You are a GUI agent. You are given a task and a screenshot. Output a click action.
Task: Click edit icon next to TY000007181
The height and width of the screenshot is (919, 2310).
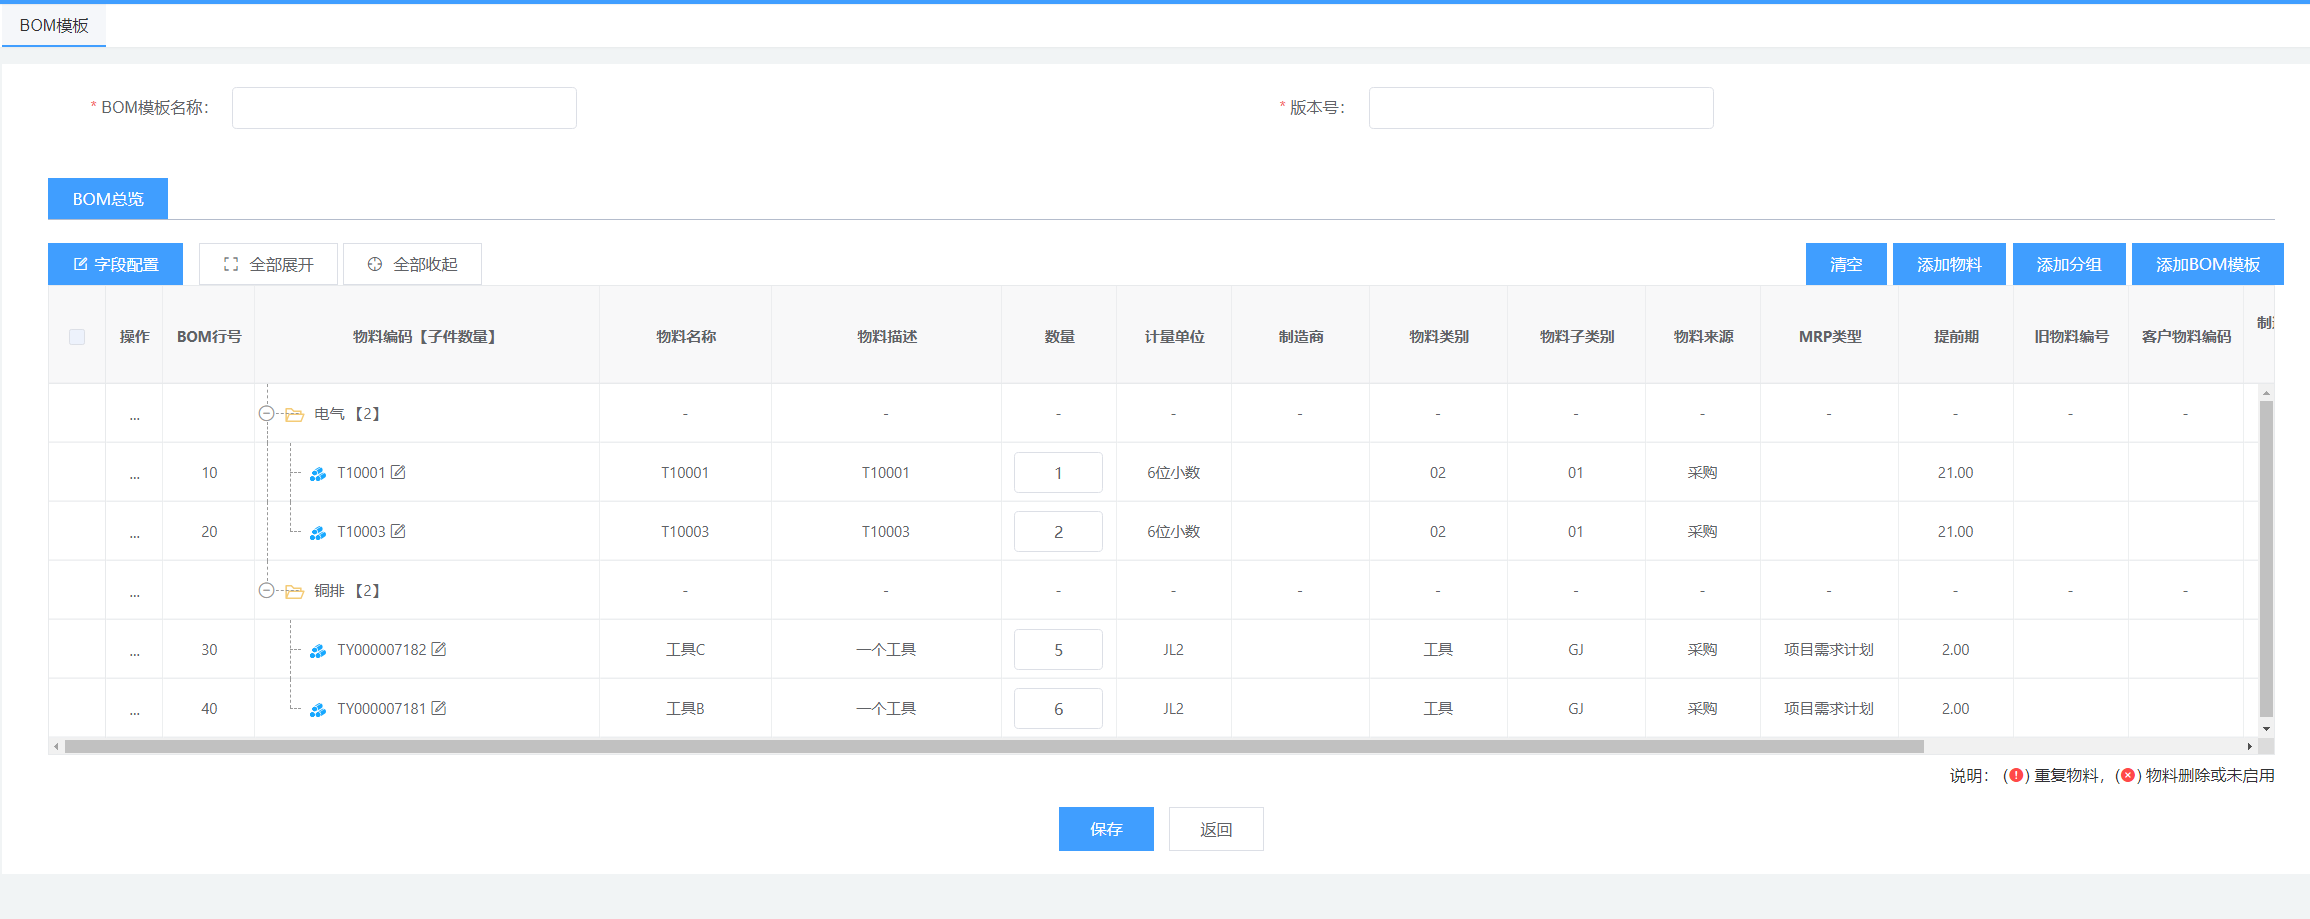point(439,708)
